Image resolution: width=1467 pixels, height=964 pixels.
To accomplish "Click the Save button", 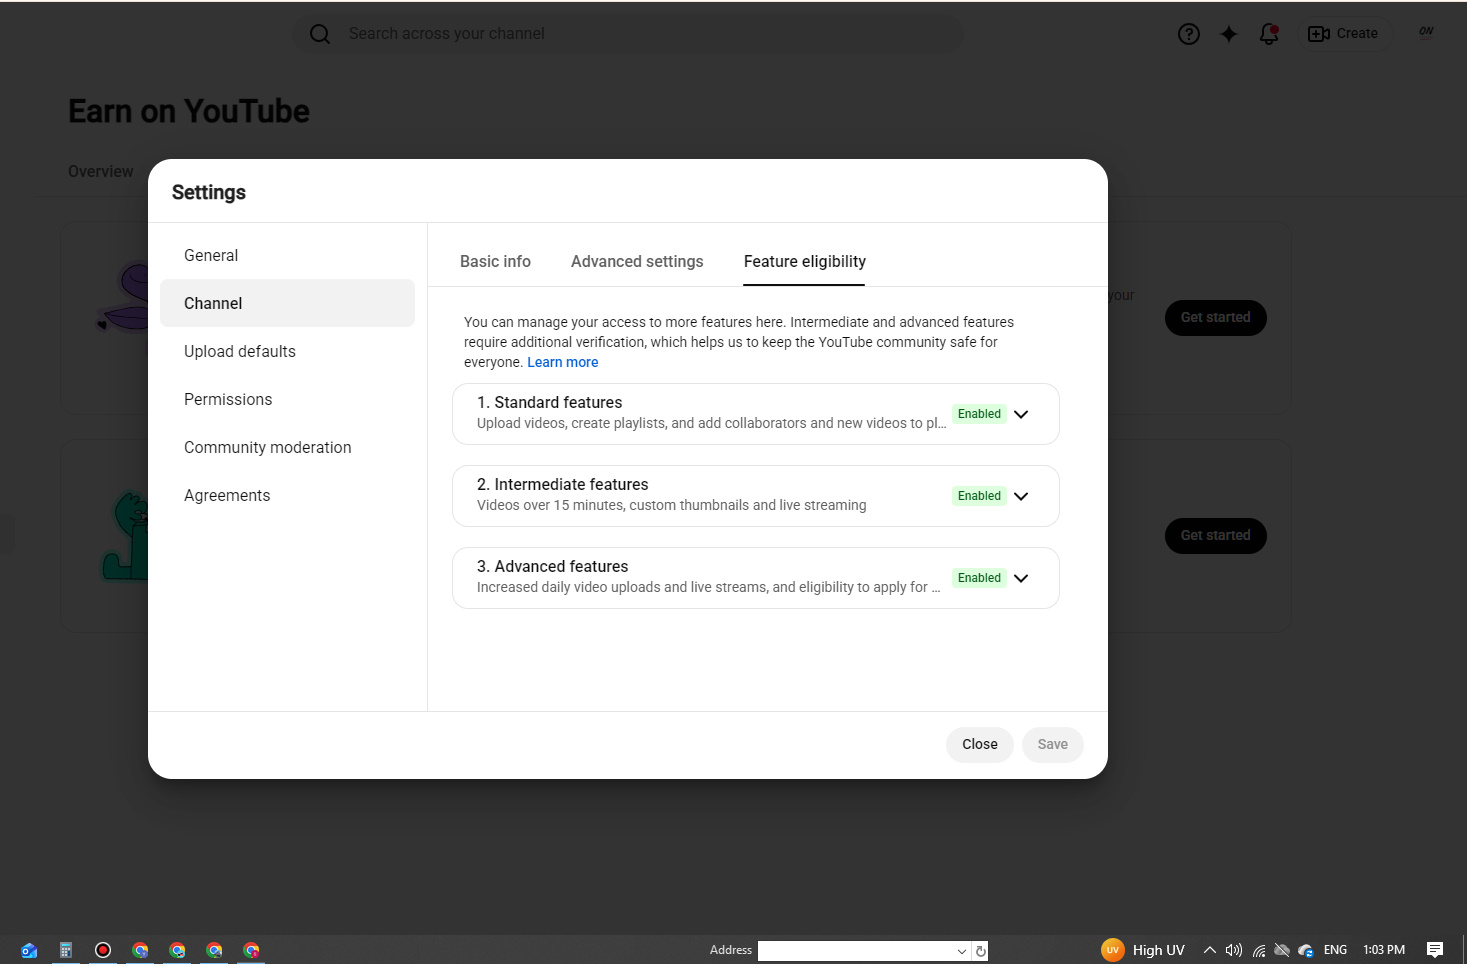I will [x=1053, y=744].
